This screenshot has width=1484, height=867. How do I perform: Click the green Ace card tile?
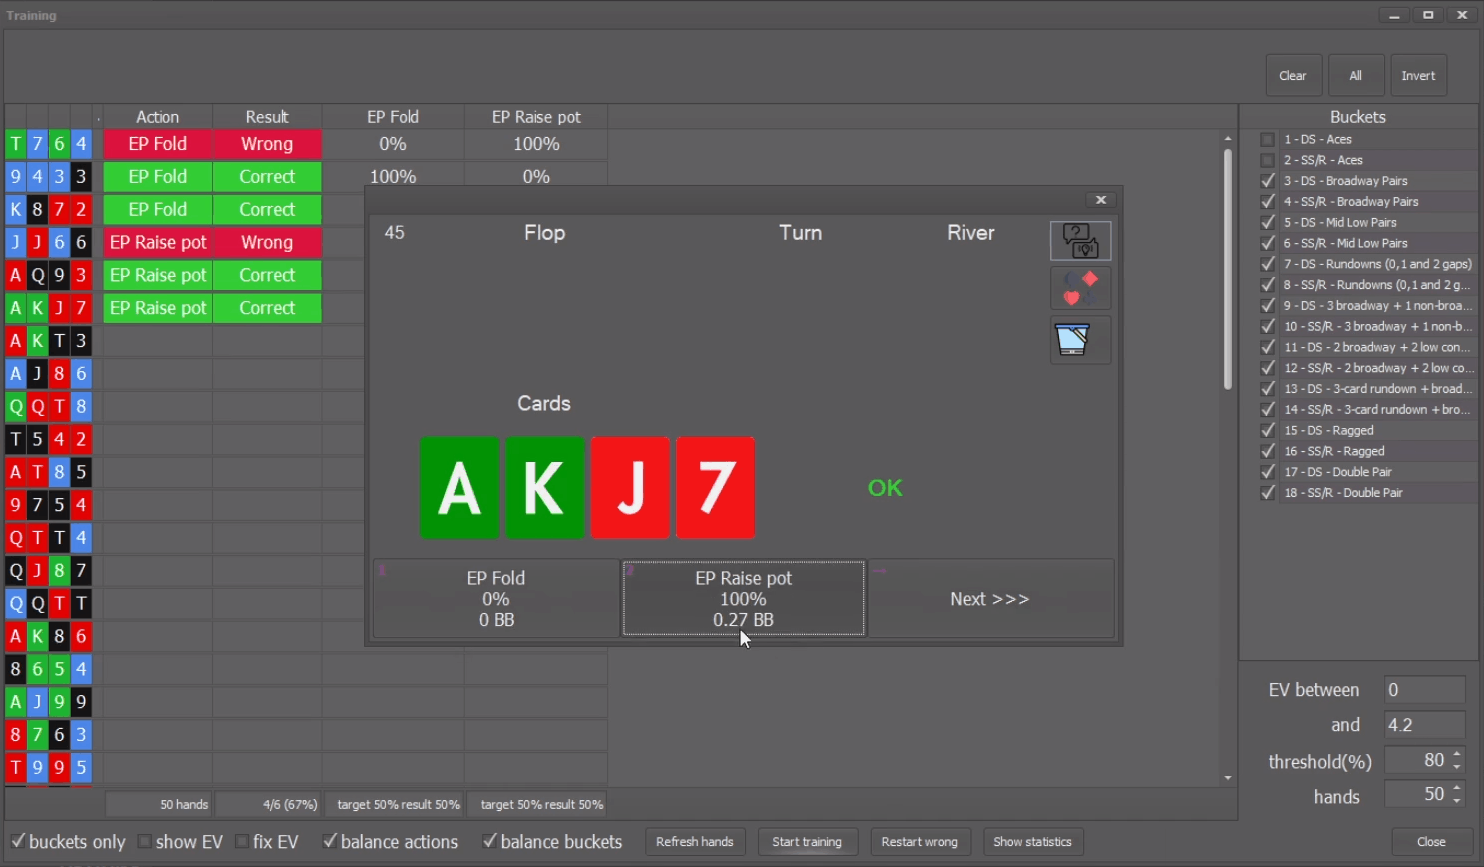coord(459,488)
